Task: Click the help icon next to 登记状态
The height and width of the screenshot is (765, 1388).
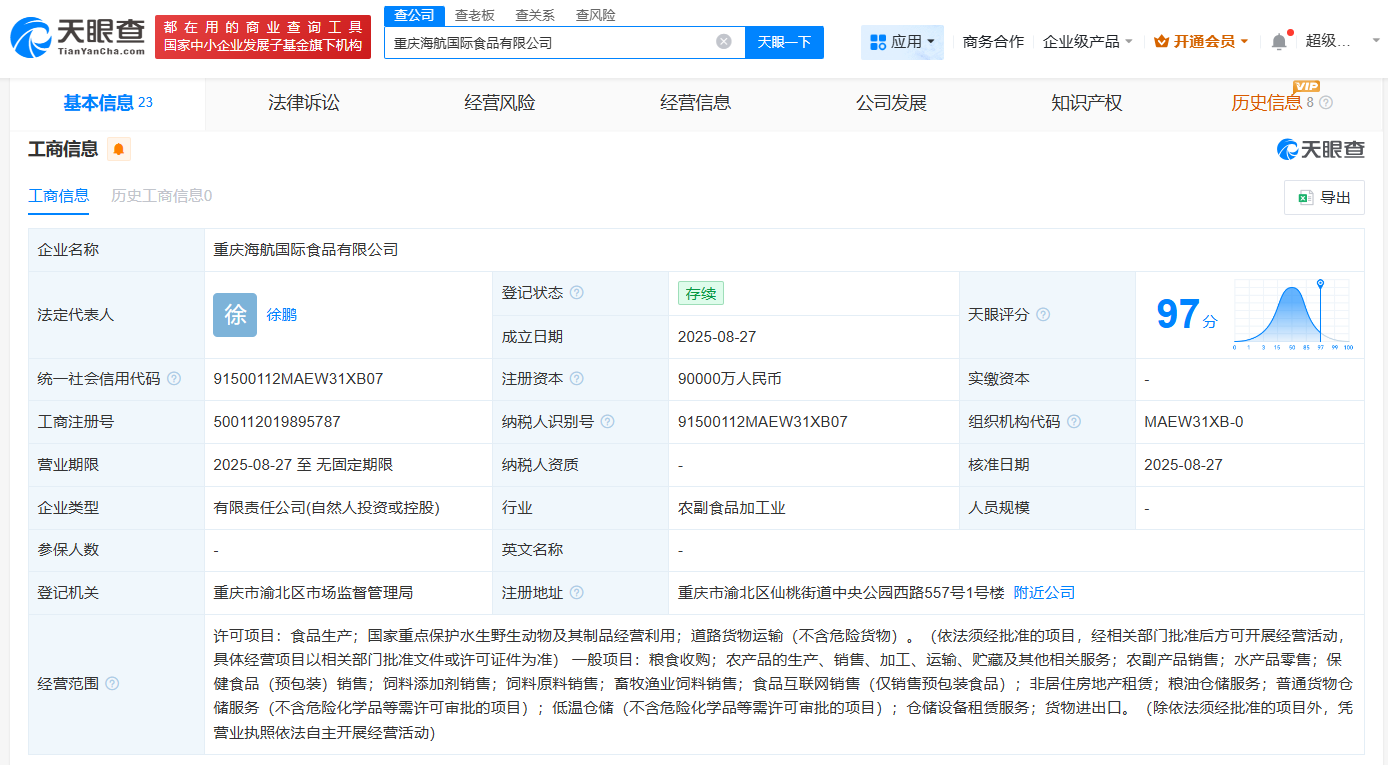Action: pos(576,293)
